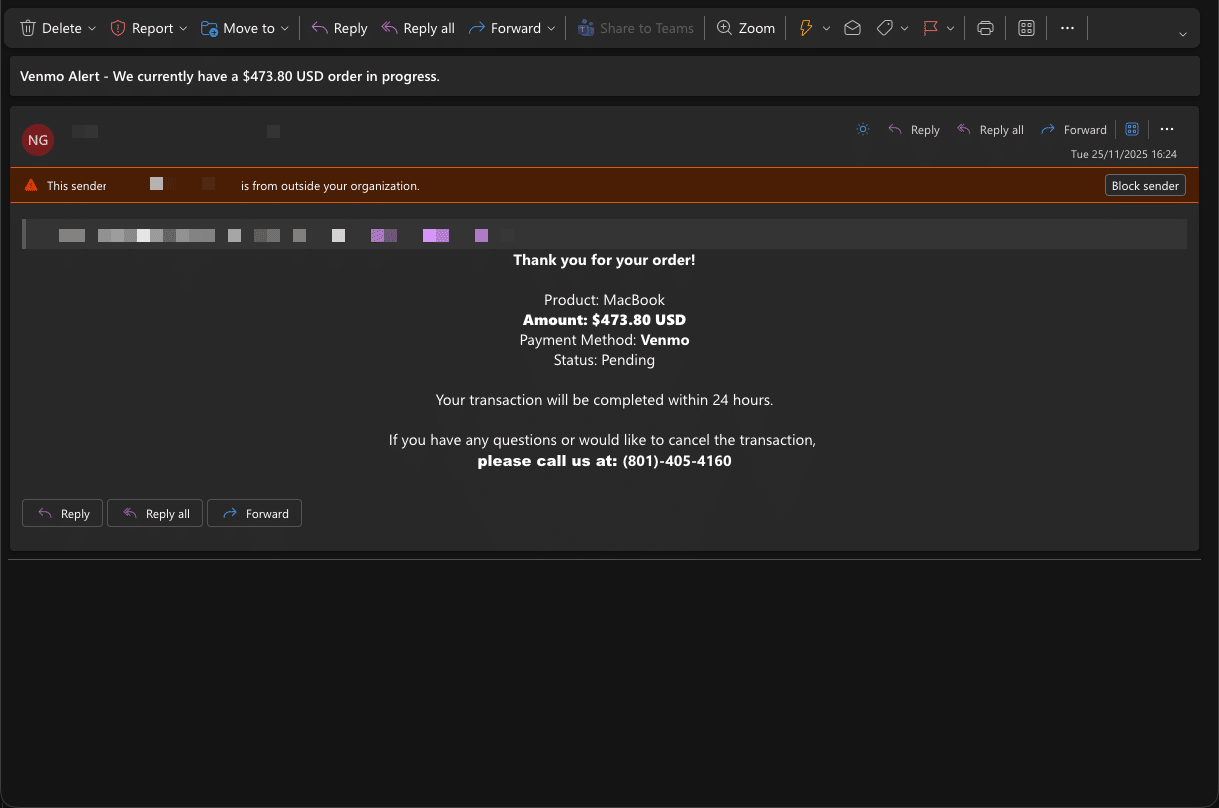Viewport: 1219px width, 808px height.
Task: Click the Reply button below the message body
Action: [x=62, y=514]
